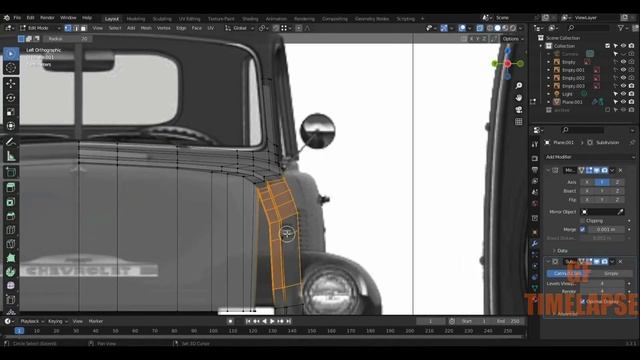640x360 pixels.
Task: Select the Spin tool
Action: coord(11,271)
